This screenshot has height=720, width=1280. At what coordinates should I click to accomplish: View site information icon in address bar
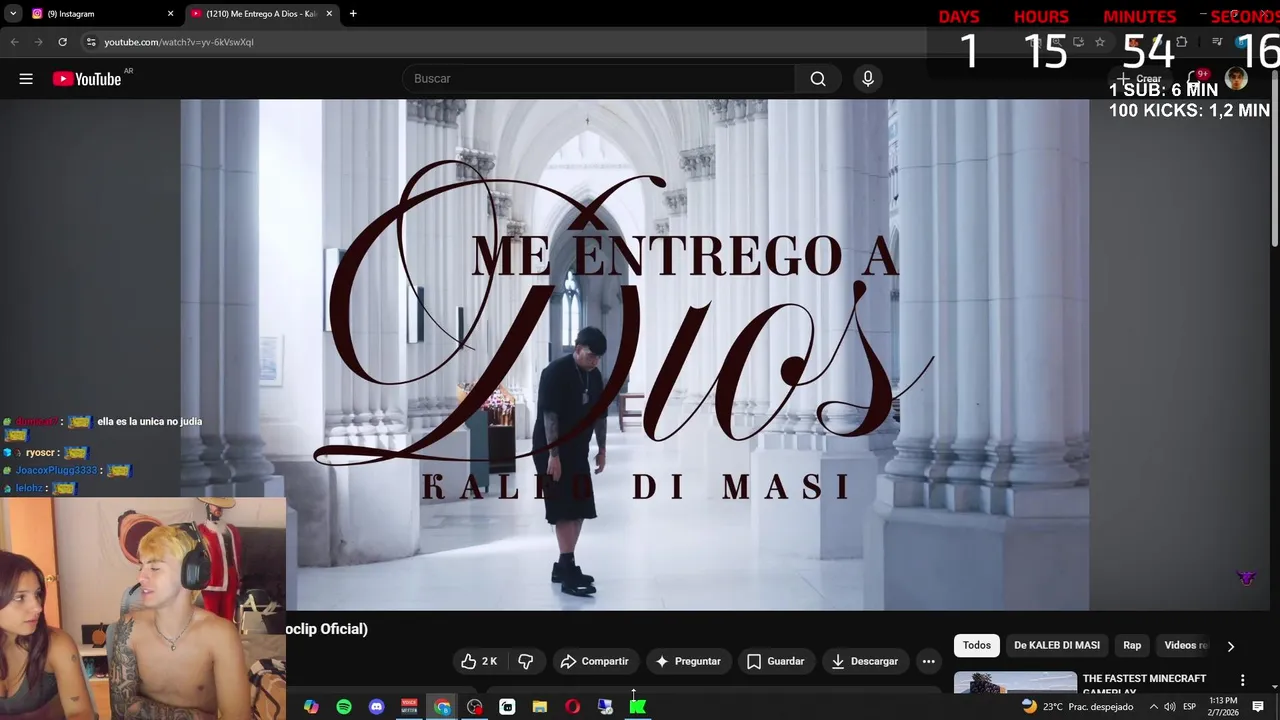click(x=91, y=42)
